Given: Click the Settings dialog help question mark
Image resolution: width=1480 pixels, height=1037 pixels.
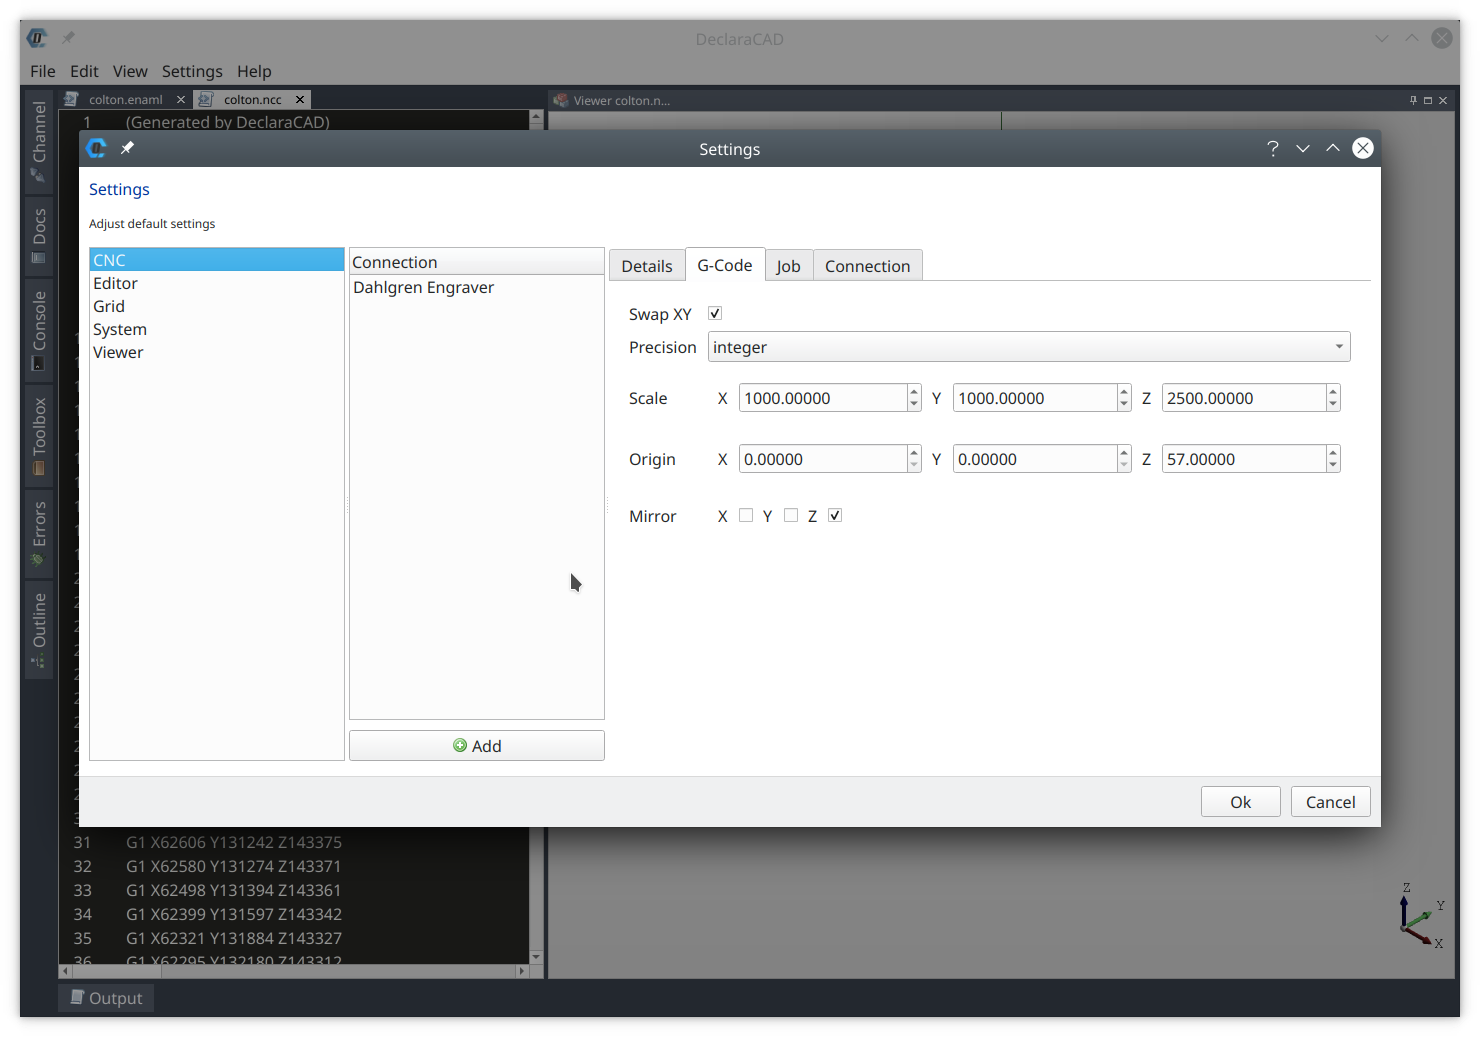Looking at the screenshot, I should tap(1272, 148).
